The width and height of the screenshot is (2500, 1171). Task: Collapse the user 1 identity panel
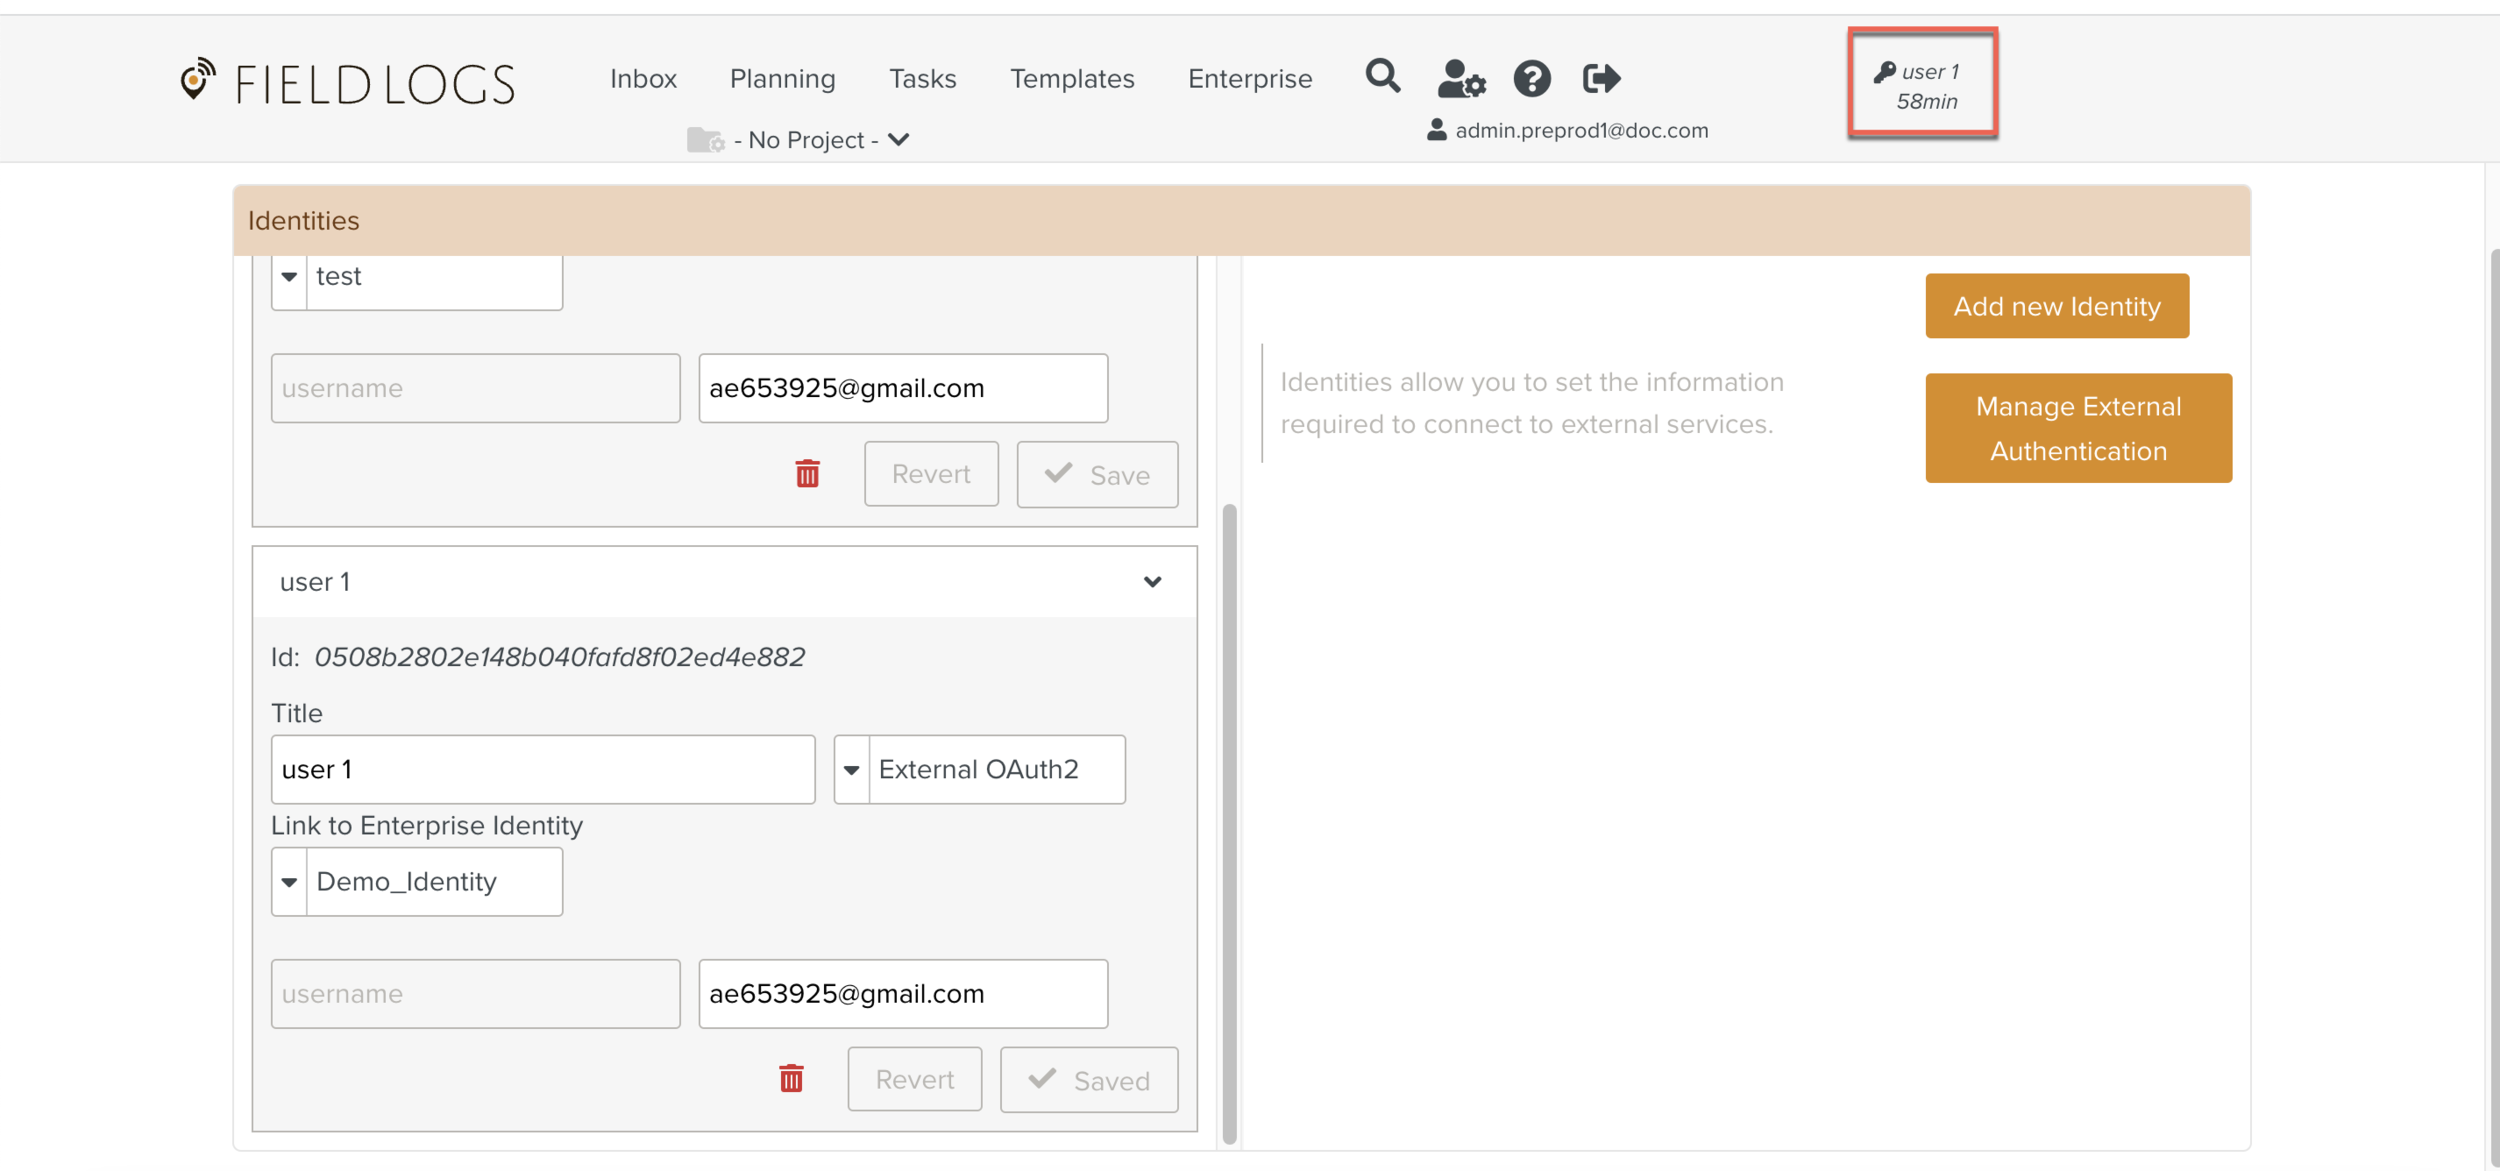pyautogui.click(x=1152, y=582)
